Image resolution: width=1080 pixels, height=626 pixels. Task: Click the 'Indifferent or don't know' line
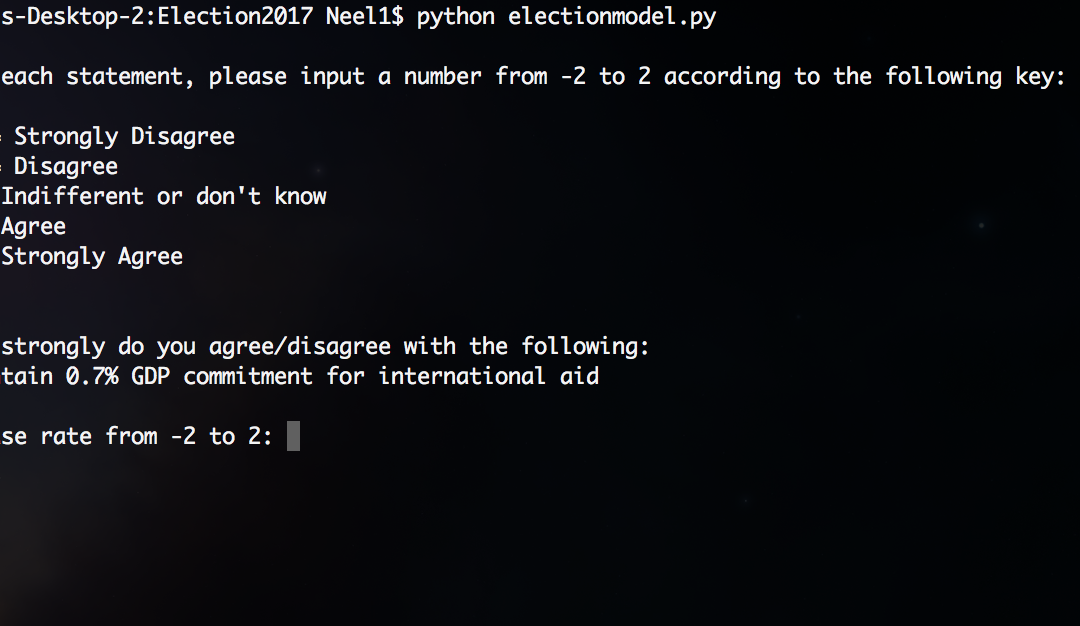coord(164,196)
